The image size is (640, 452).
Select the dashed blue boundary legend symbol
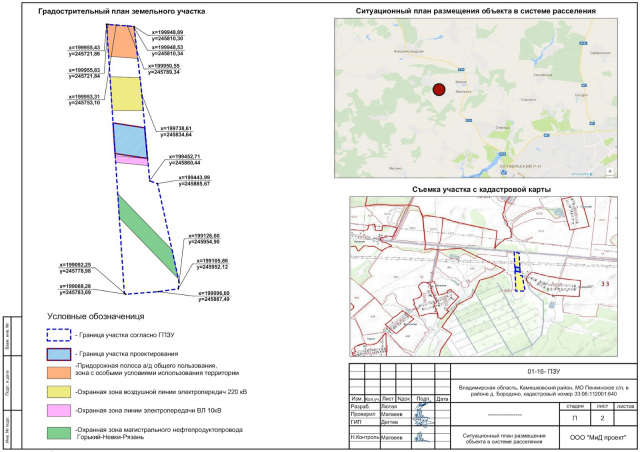coord(59,335)
